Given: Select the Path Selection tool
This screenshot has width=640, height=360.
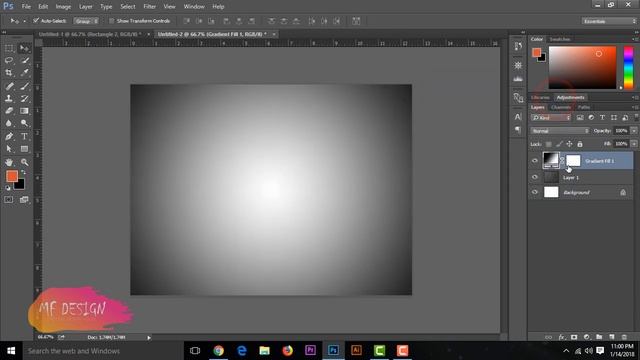Looking at the screenshot, I should pos(9,149).
